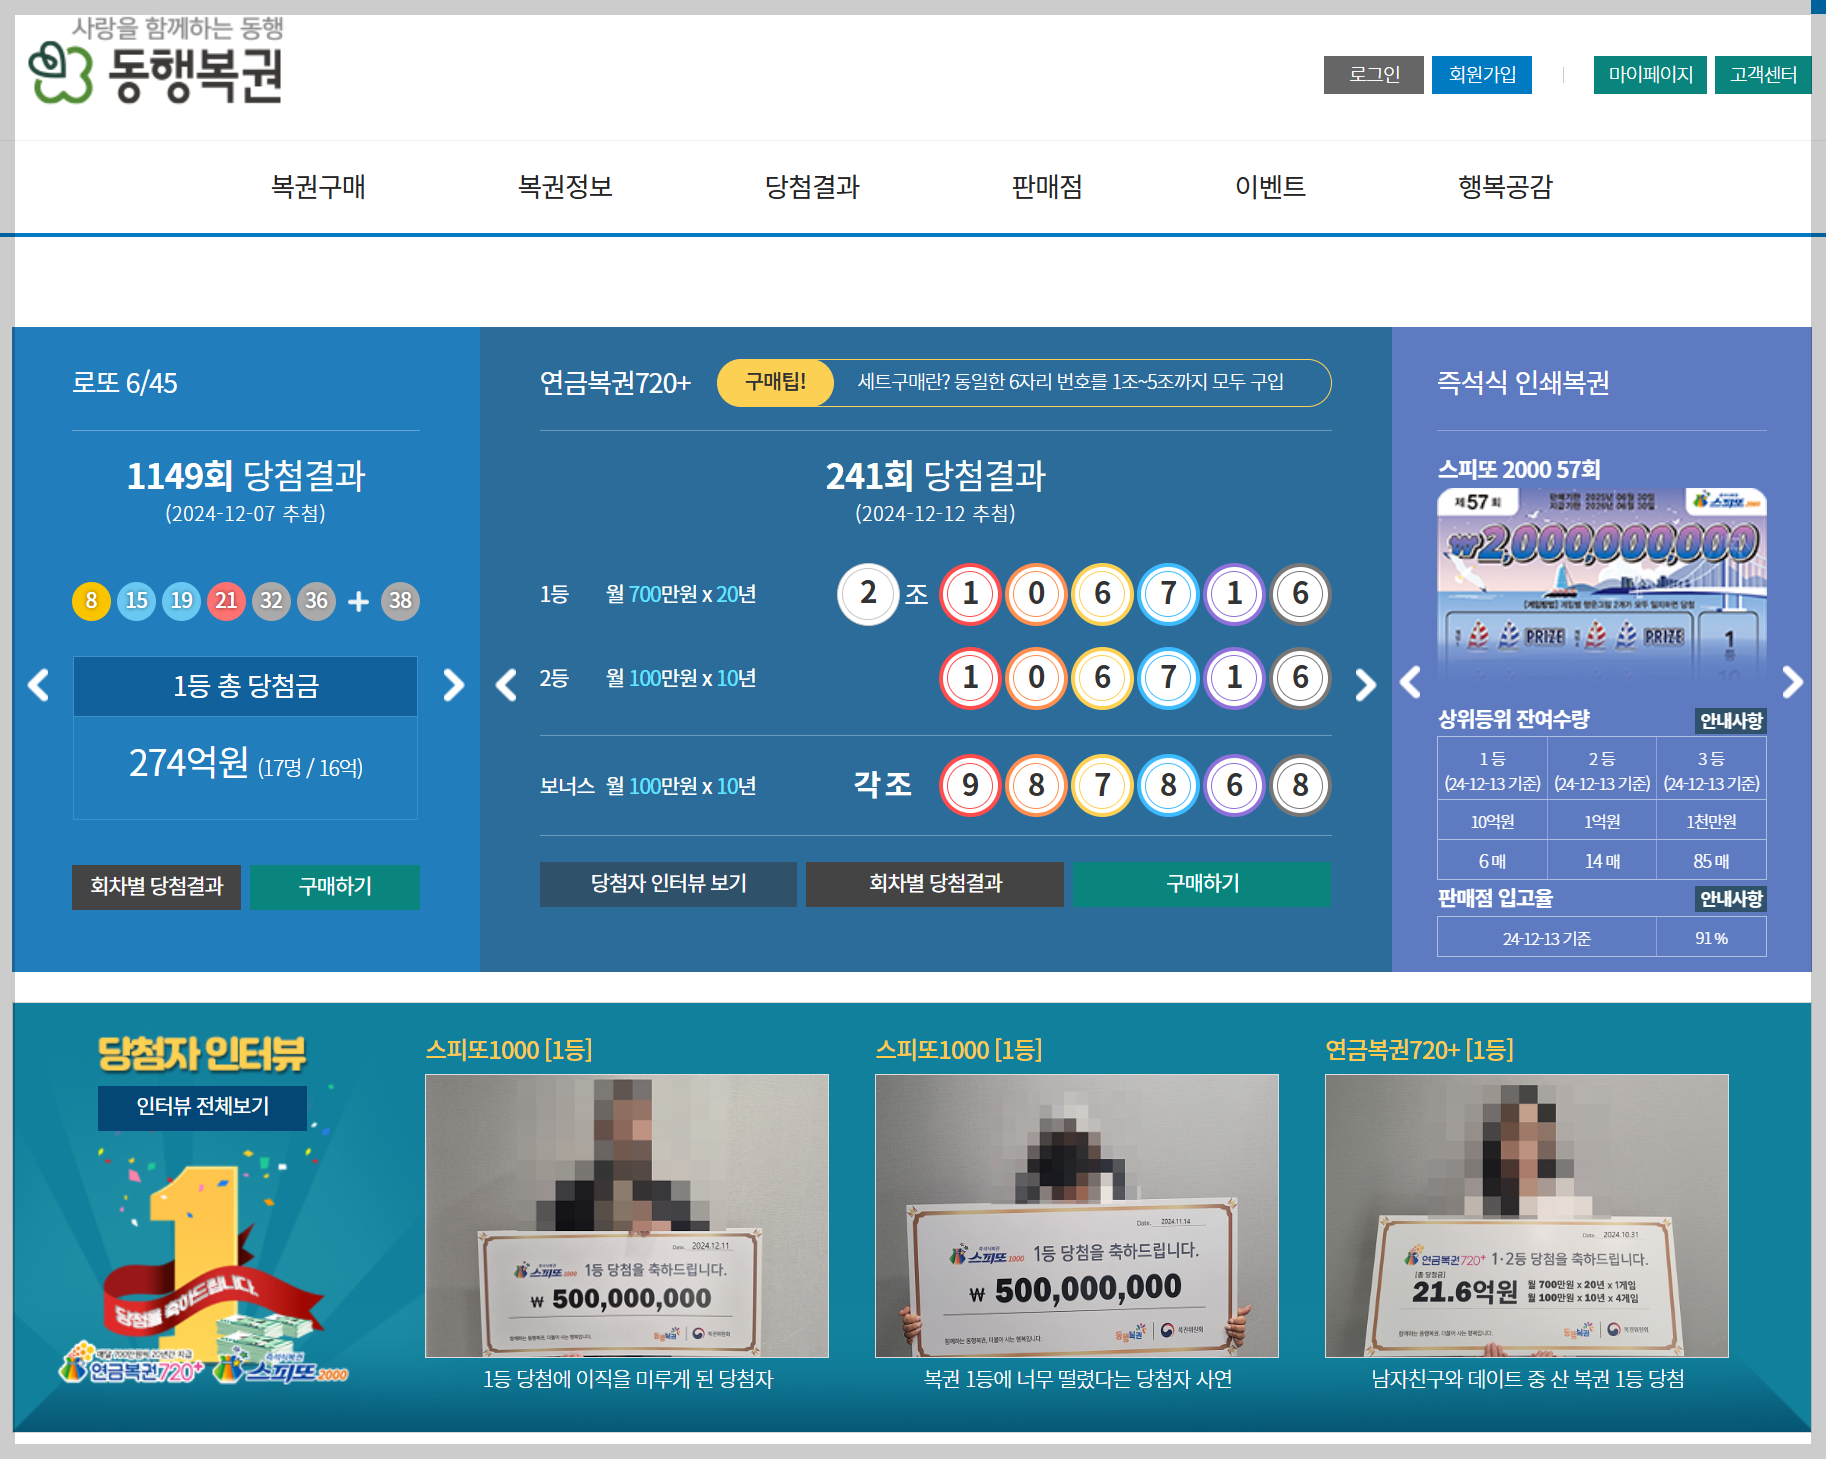This screenshot has width=1826, height=1459.
Task: Click the 로그인 button
Action: tap(1374, 75)
